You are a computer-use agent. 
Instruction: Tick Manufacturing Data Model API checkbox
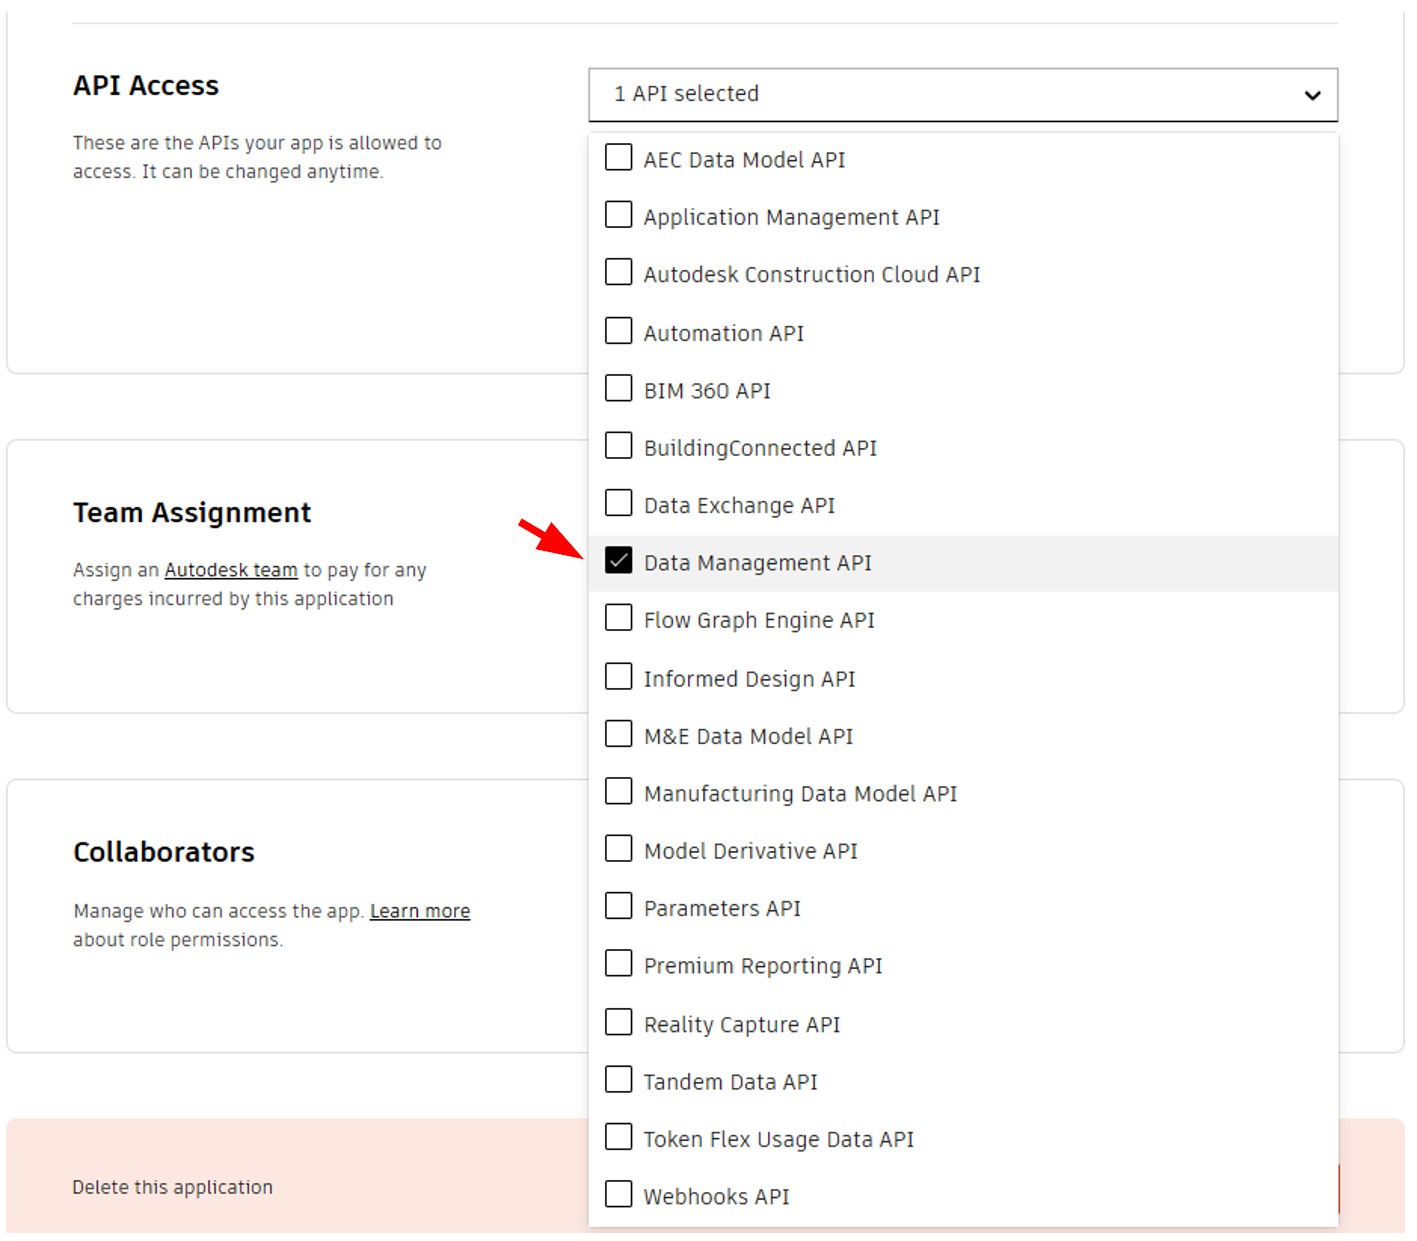(619, 792)
